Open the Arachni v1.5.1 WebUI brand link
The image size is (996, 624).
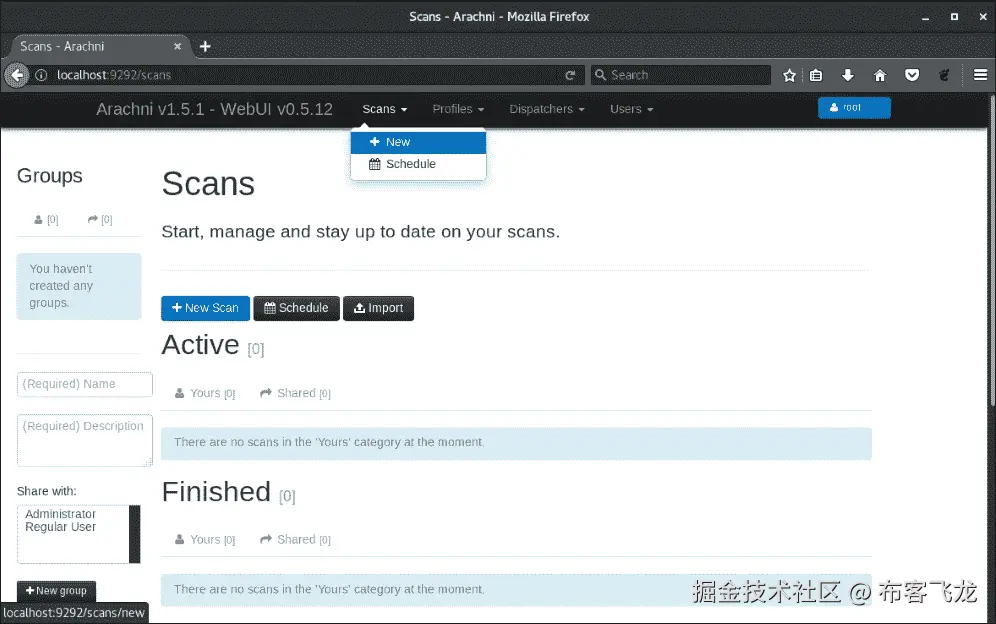(x=215, y=109)
